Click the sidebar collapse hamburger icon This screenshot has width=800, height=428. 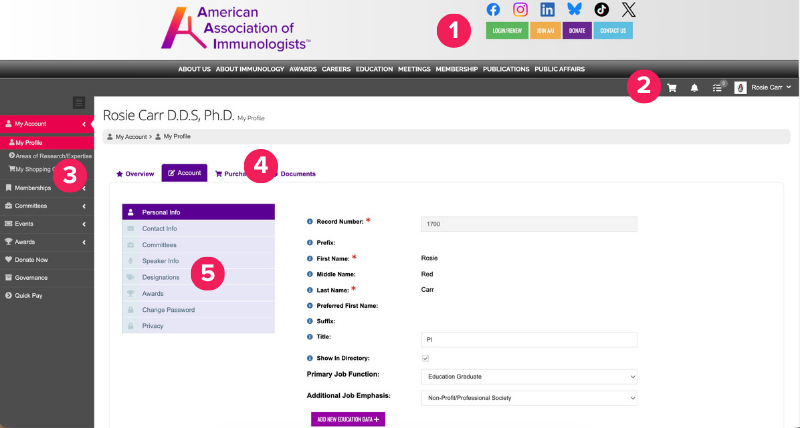pos(79,102)
